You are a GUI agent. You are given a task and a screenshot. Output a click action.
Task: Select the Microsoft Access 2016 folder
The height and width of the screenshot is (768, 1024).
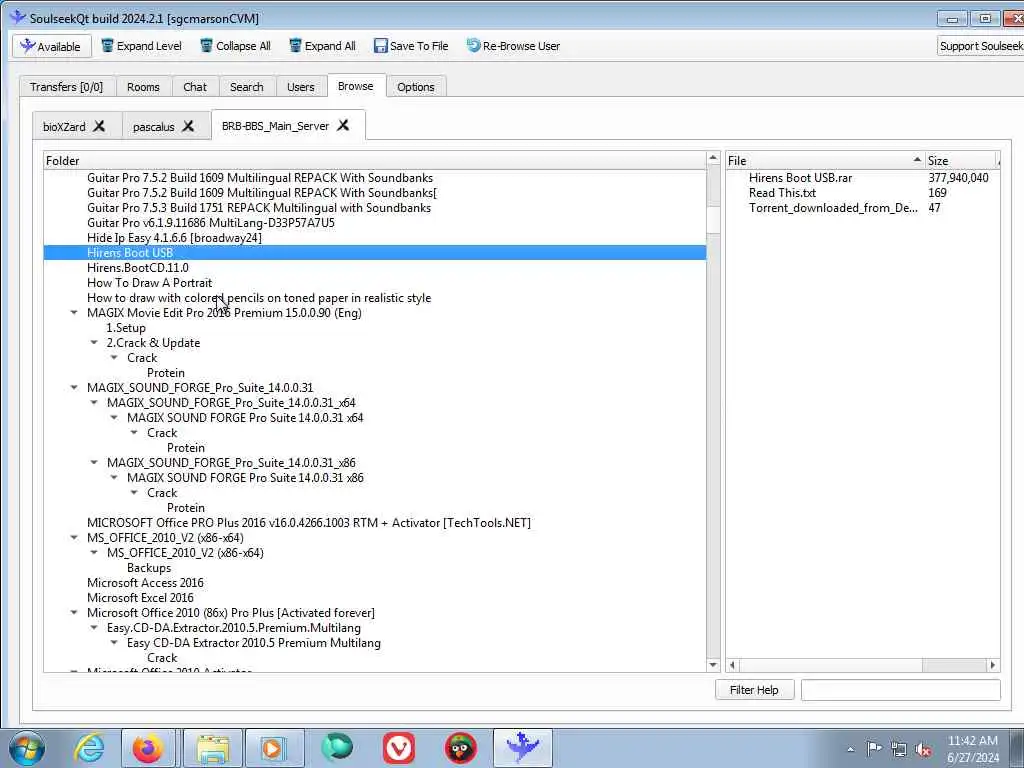(x=145, y=583)
